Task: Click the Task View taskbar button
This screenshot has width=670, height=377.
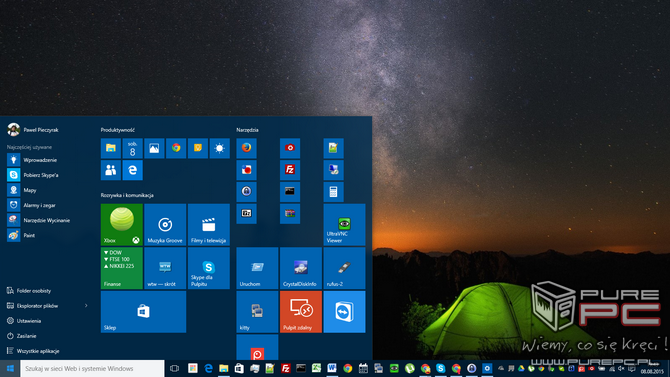Action: pyautogui.click(x=174, y=368)
